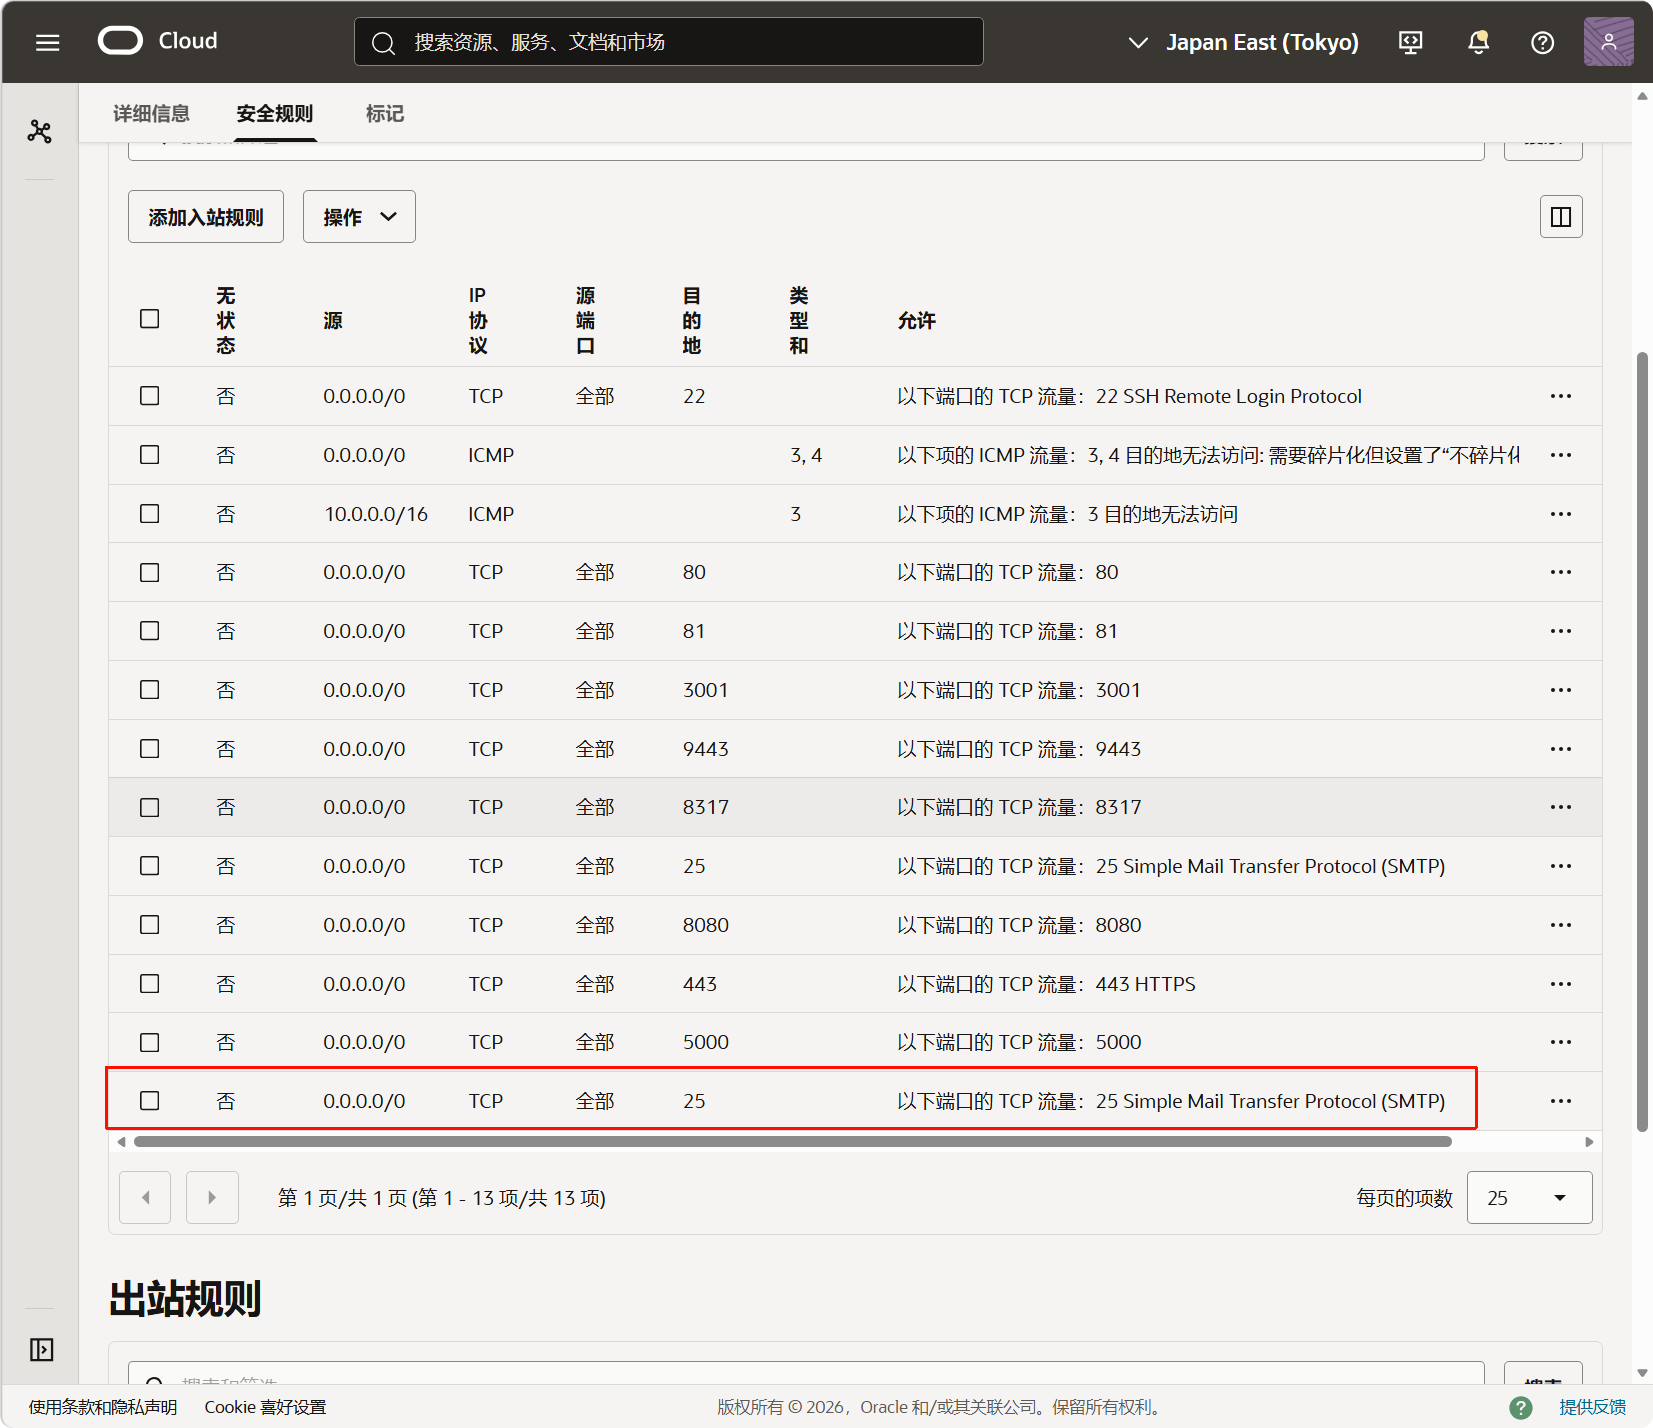Viewport: 1653px width, 1428px height.
Task: Click the horizontal scrollbar under the rules table
Action: click(x=792, y=1141)
